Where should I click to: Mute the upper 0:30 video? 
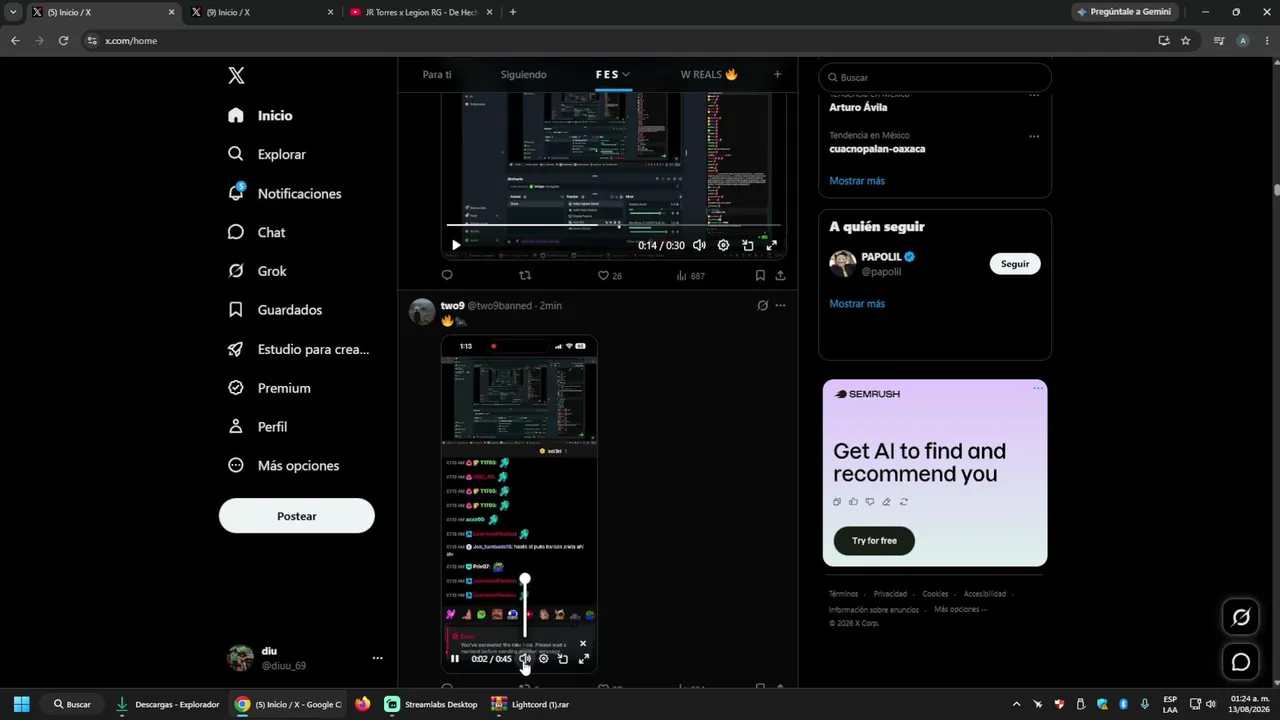point(699,245)
